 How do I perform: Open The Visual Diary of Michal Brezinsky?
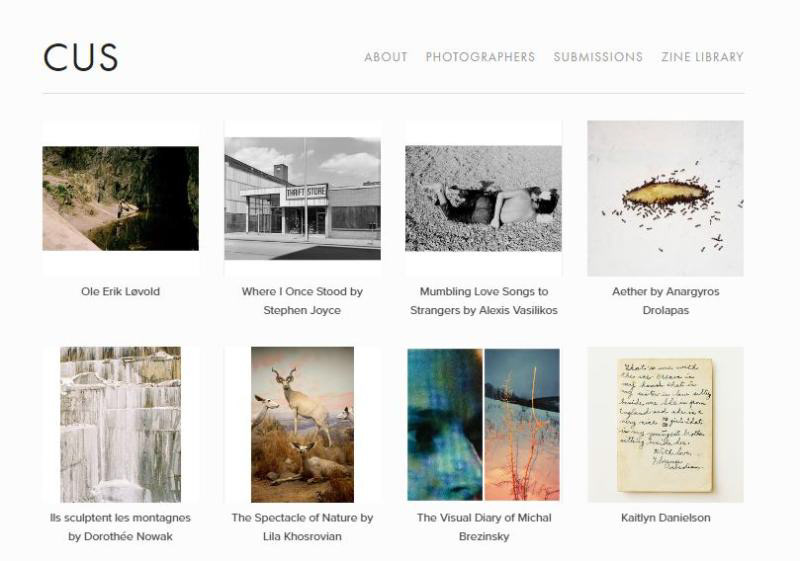pos(483,527)
